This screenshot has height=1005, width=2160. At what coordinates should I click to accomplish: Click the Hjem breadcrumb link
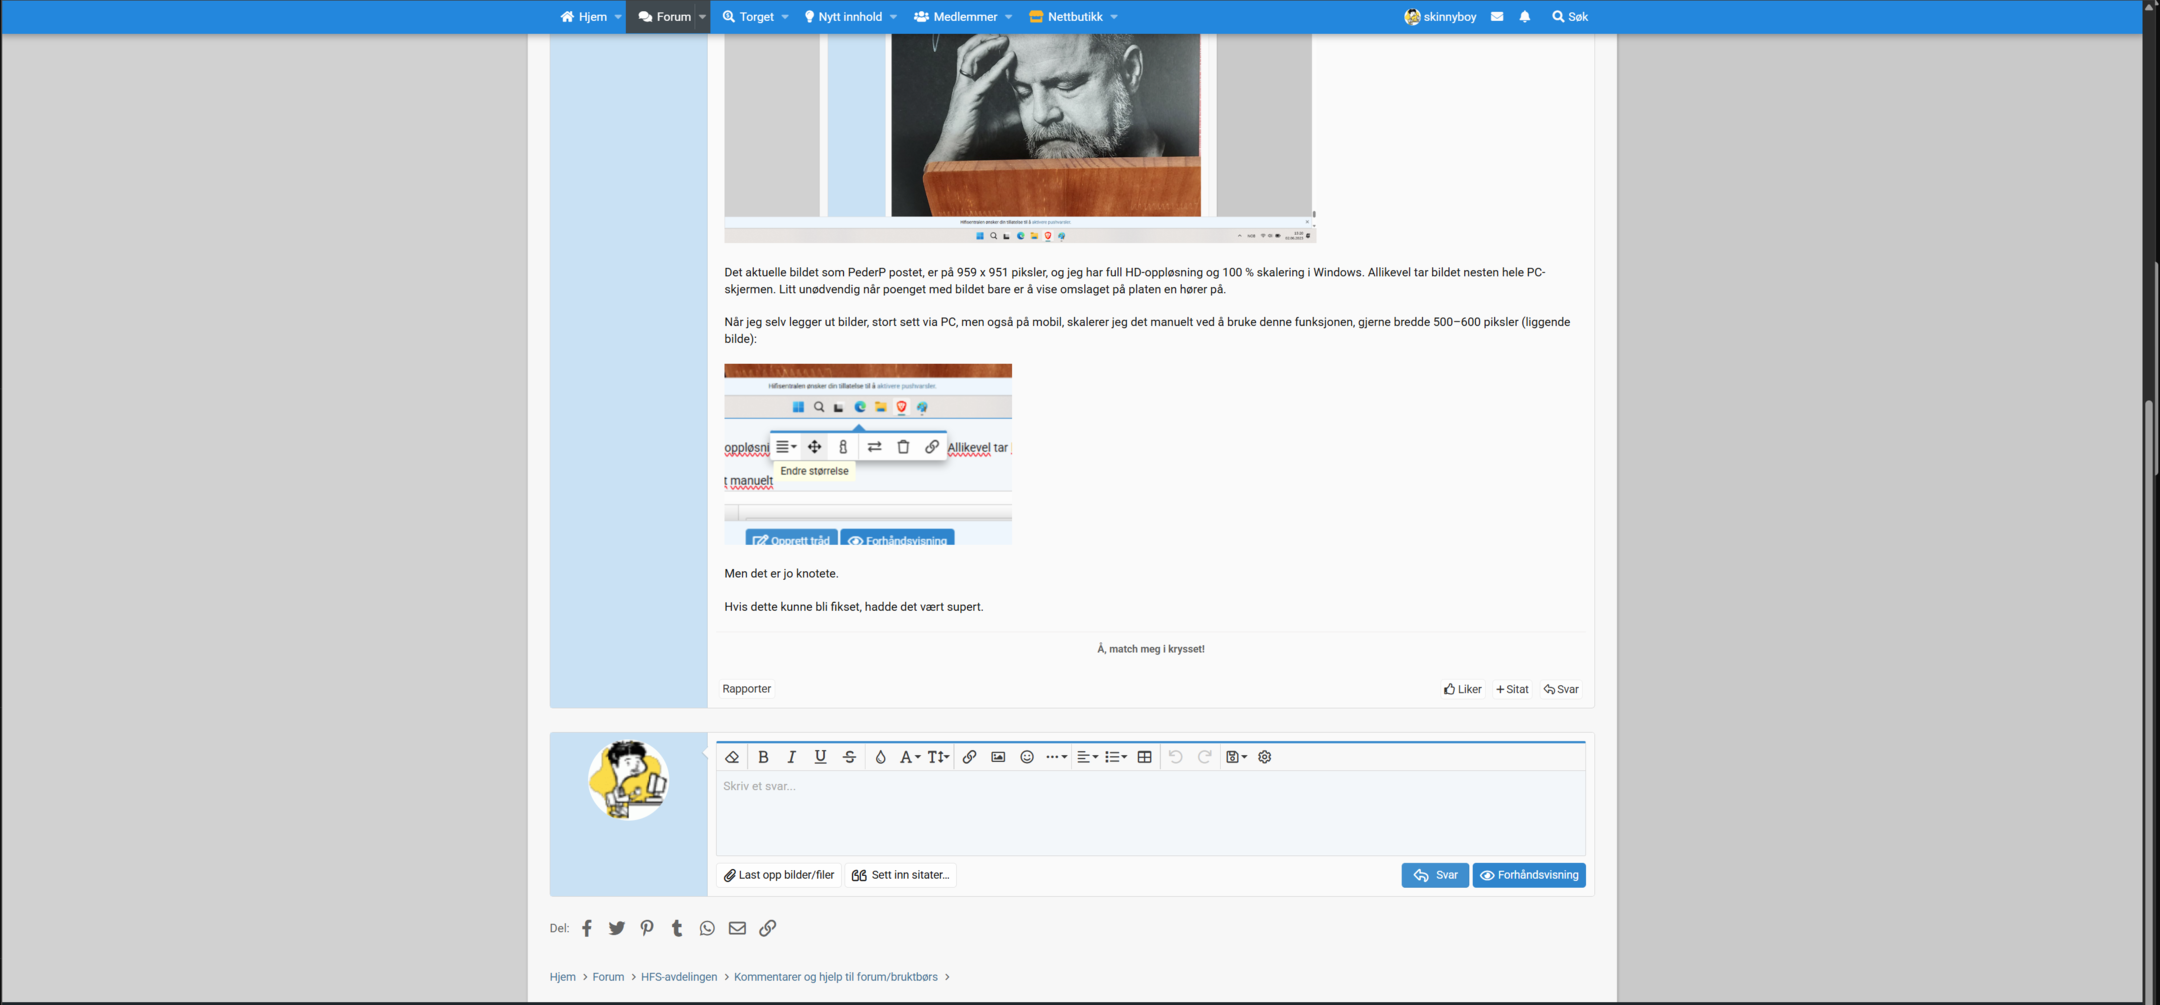[x=562, y=977]
